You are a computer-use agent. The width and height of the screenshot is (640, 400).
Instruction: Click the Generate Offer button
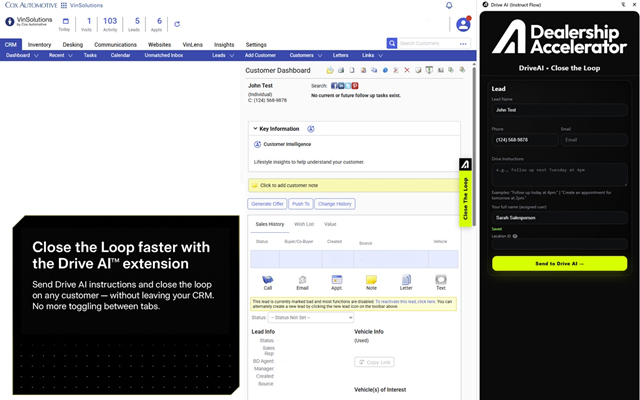click(267, 204)
